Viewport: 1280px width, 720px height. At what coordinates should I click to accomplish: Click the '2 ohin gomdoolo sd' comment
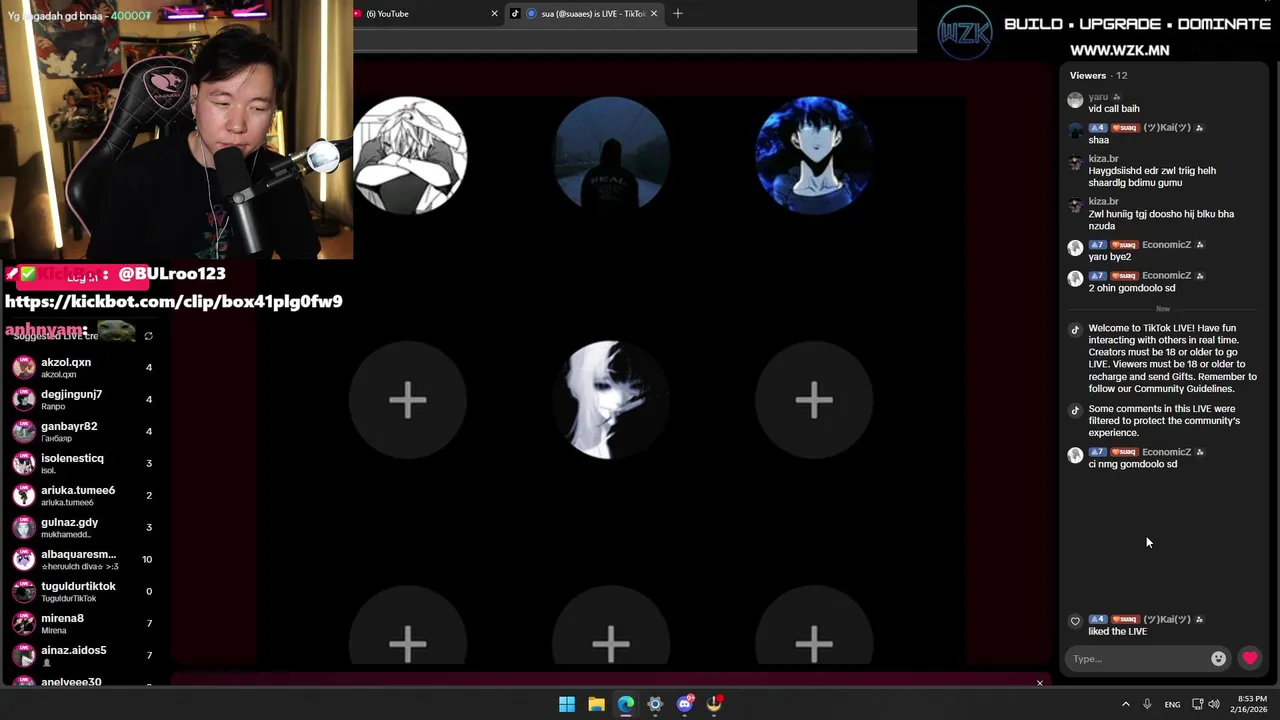pyautogui.click(x=1131, y=288)
